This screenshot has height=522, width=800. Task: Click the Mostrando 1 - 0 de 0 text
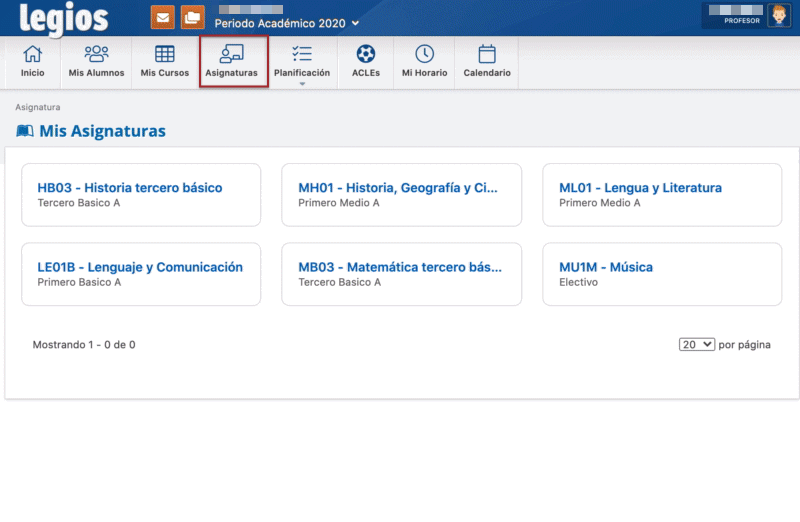coord(84,345)
